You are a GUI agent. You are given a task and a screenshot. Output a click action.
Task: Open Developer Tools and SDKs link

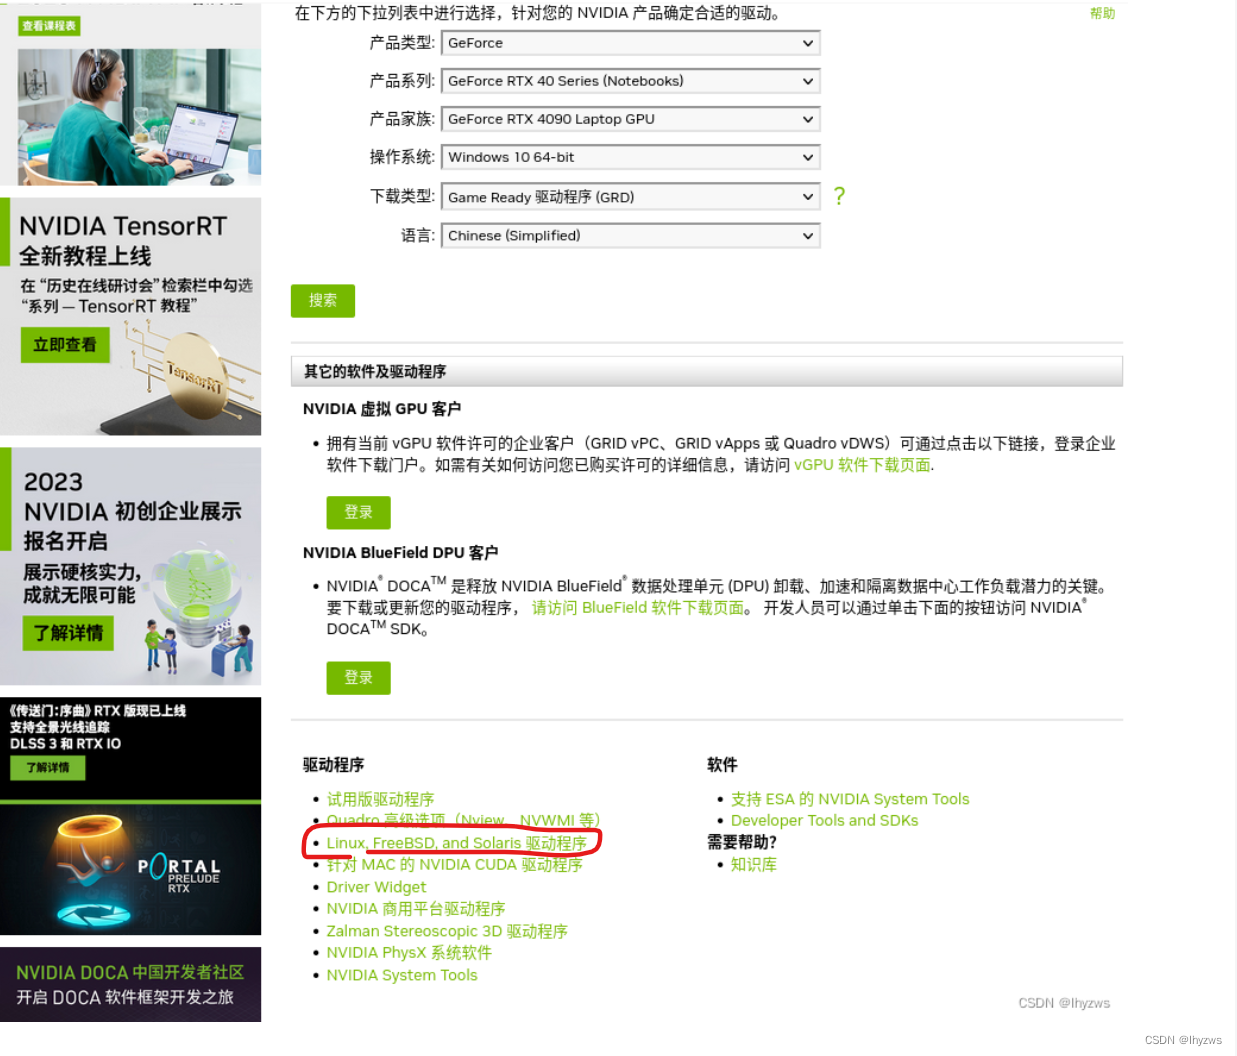[824, 820]
